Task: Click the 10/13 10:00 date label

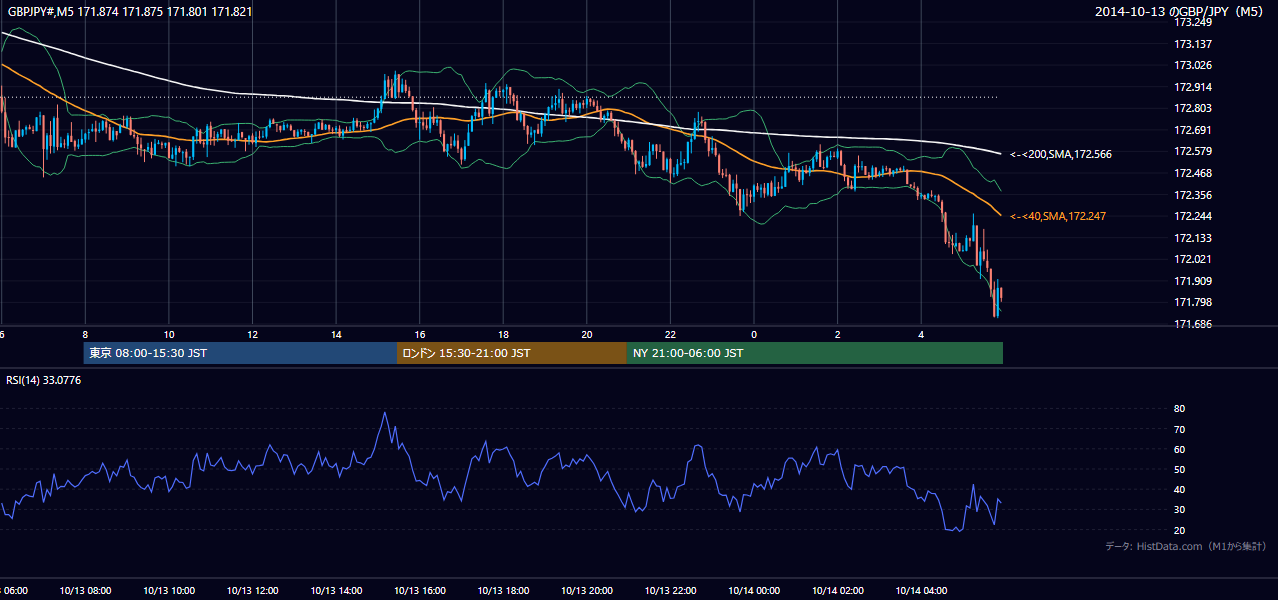Action: 169,590
